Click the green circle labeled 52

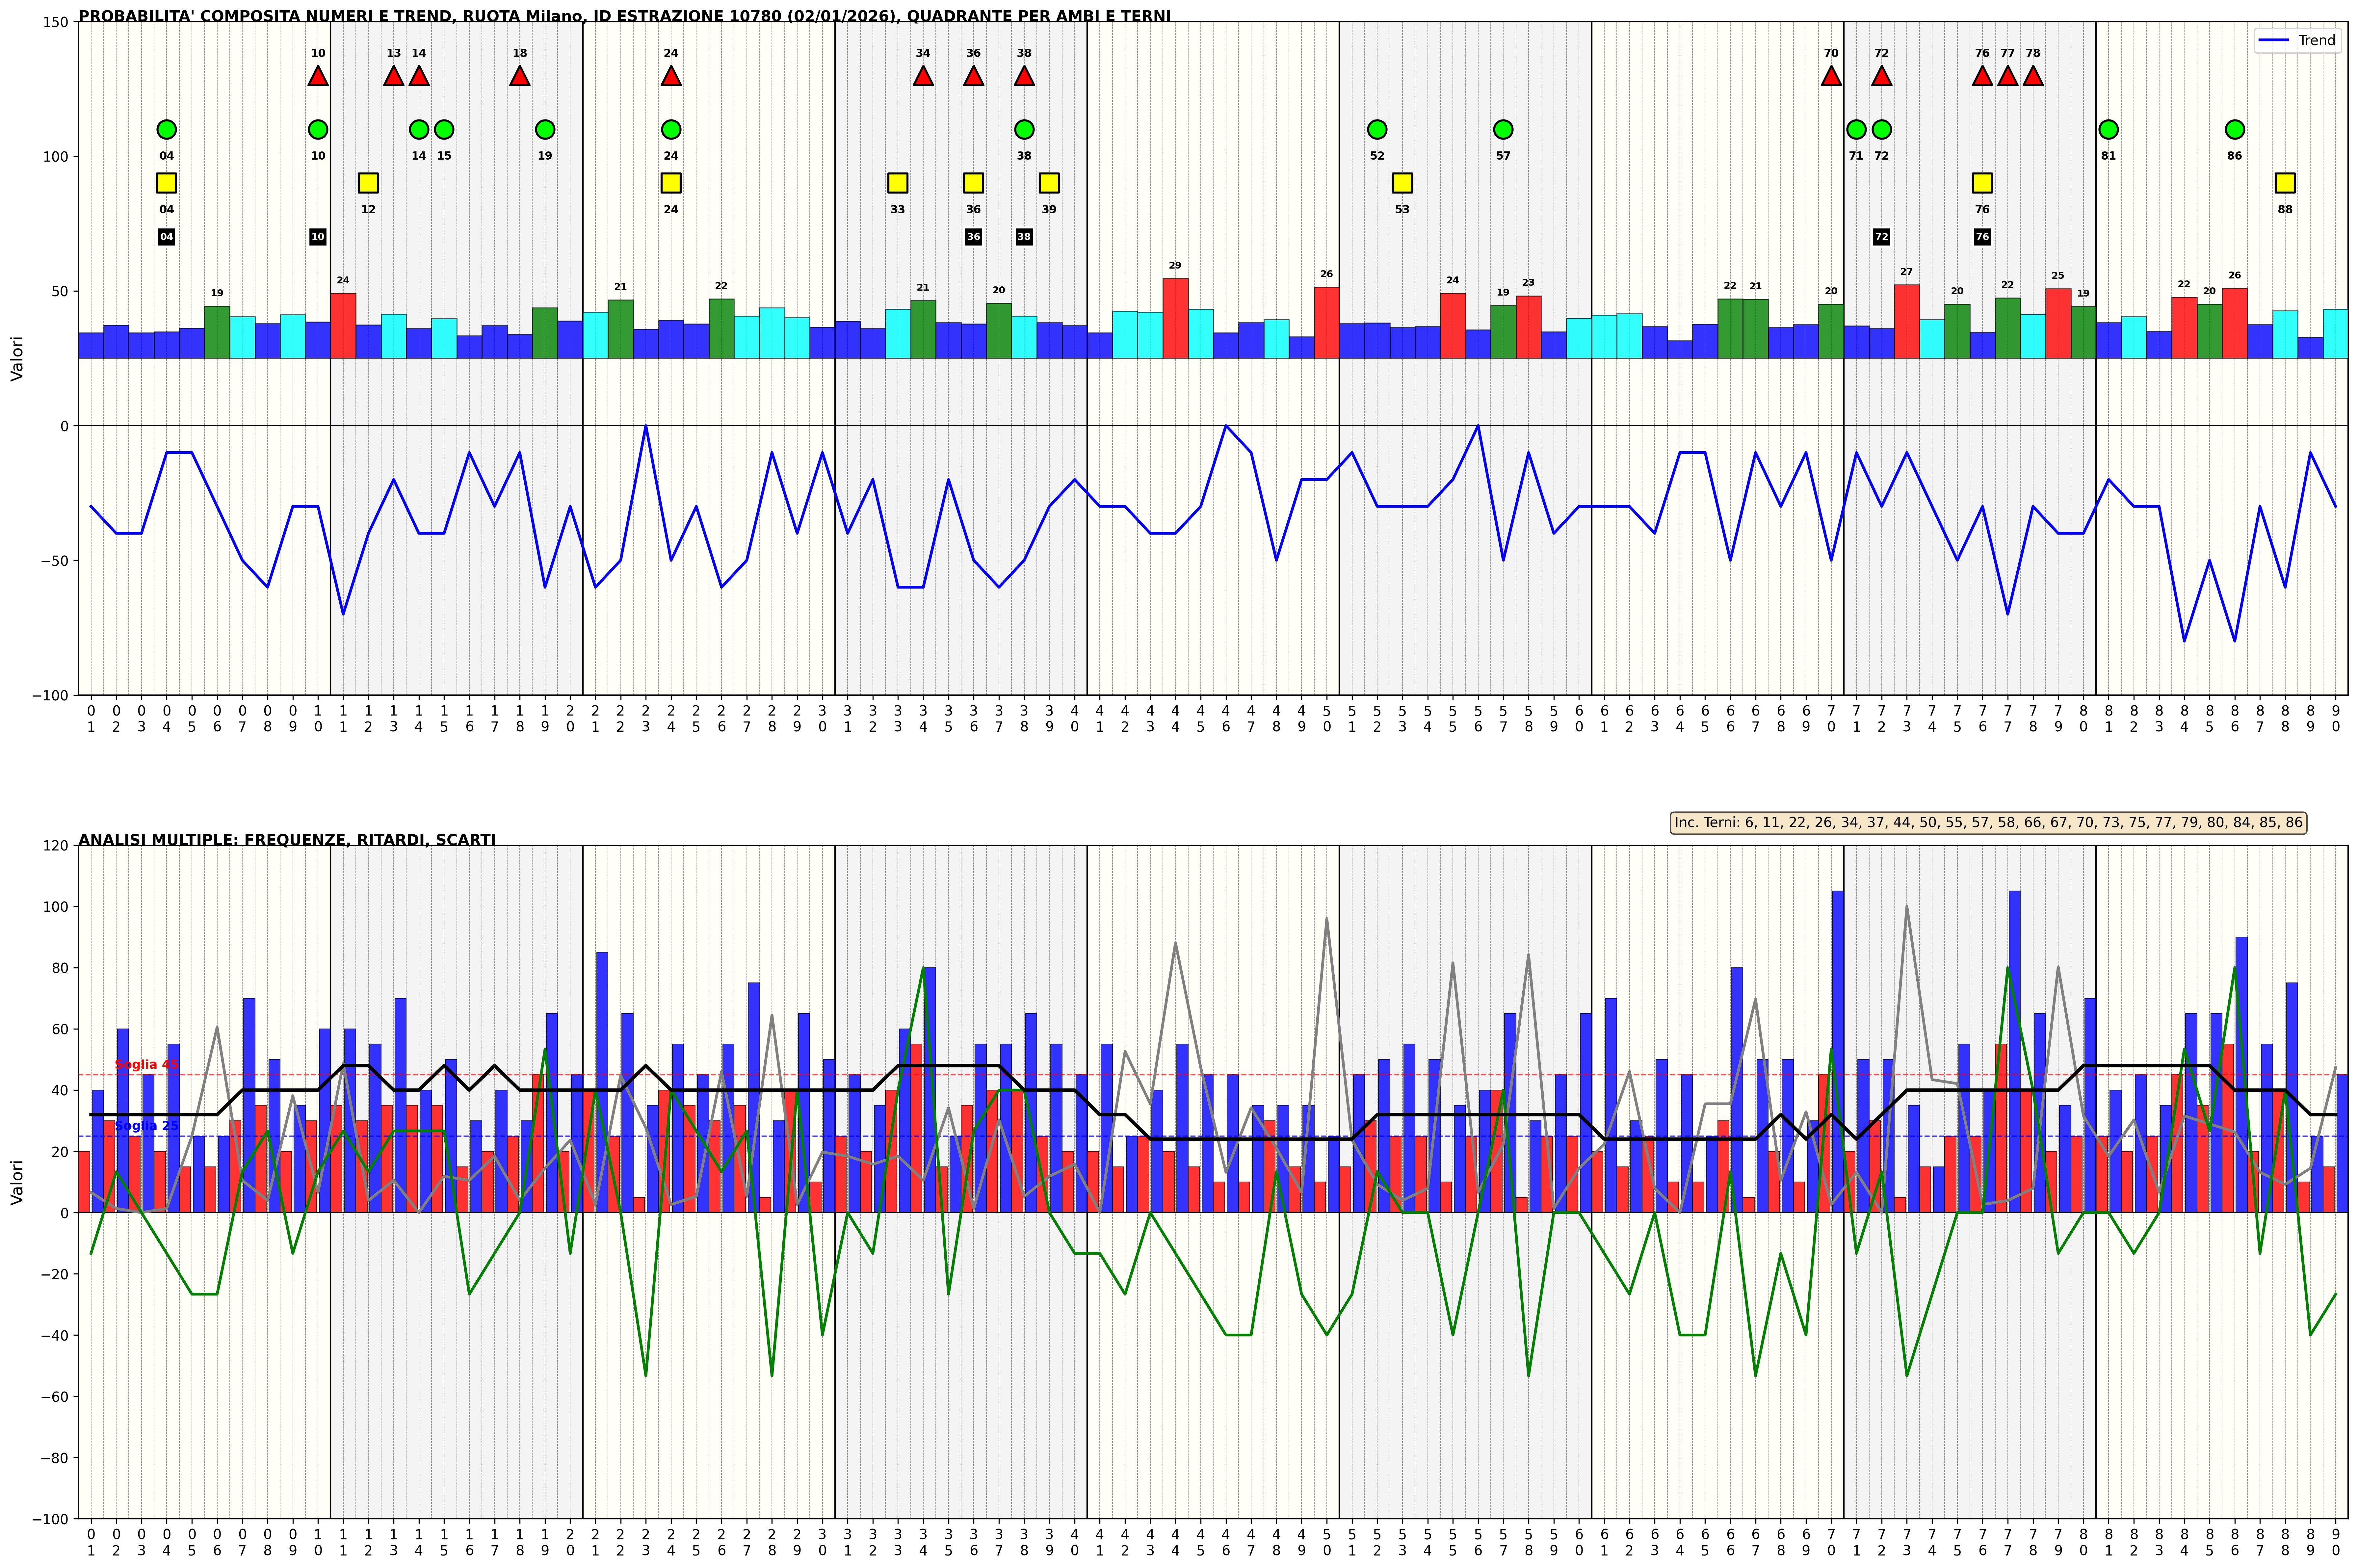click(x=1377, y=129)
